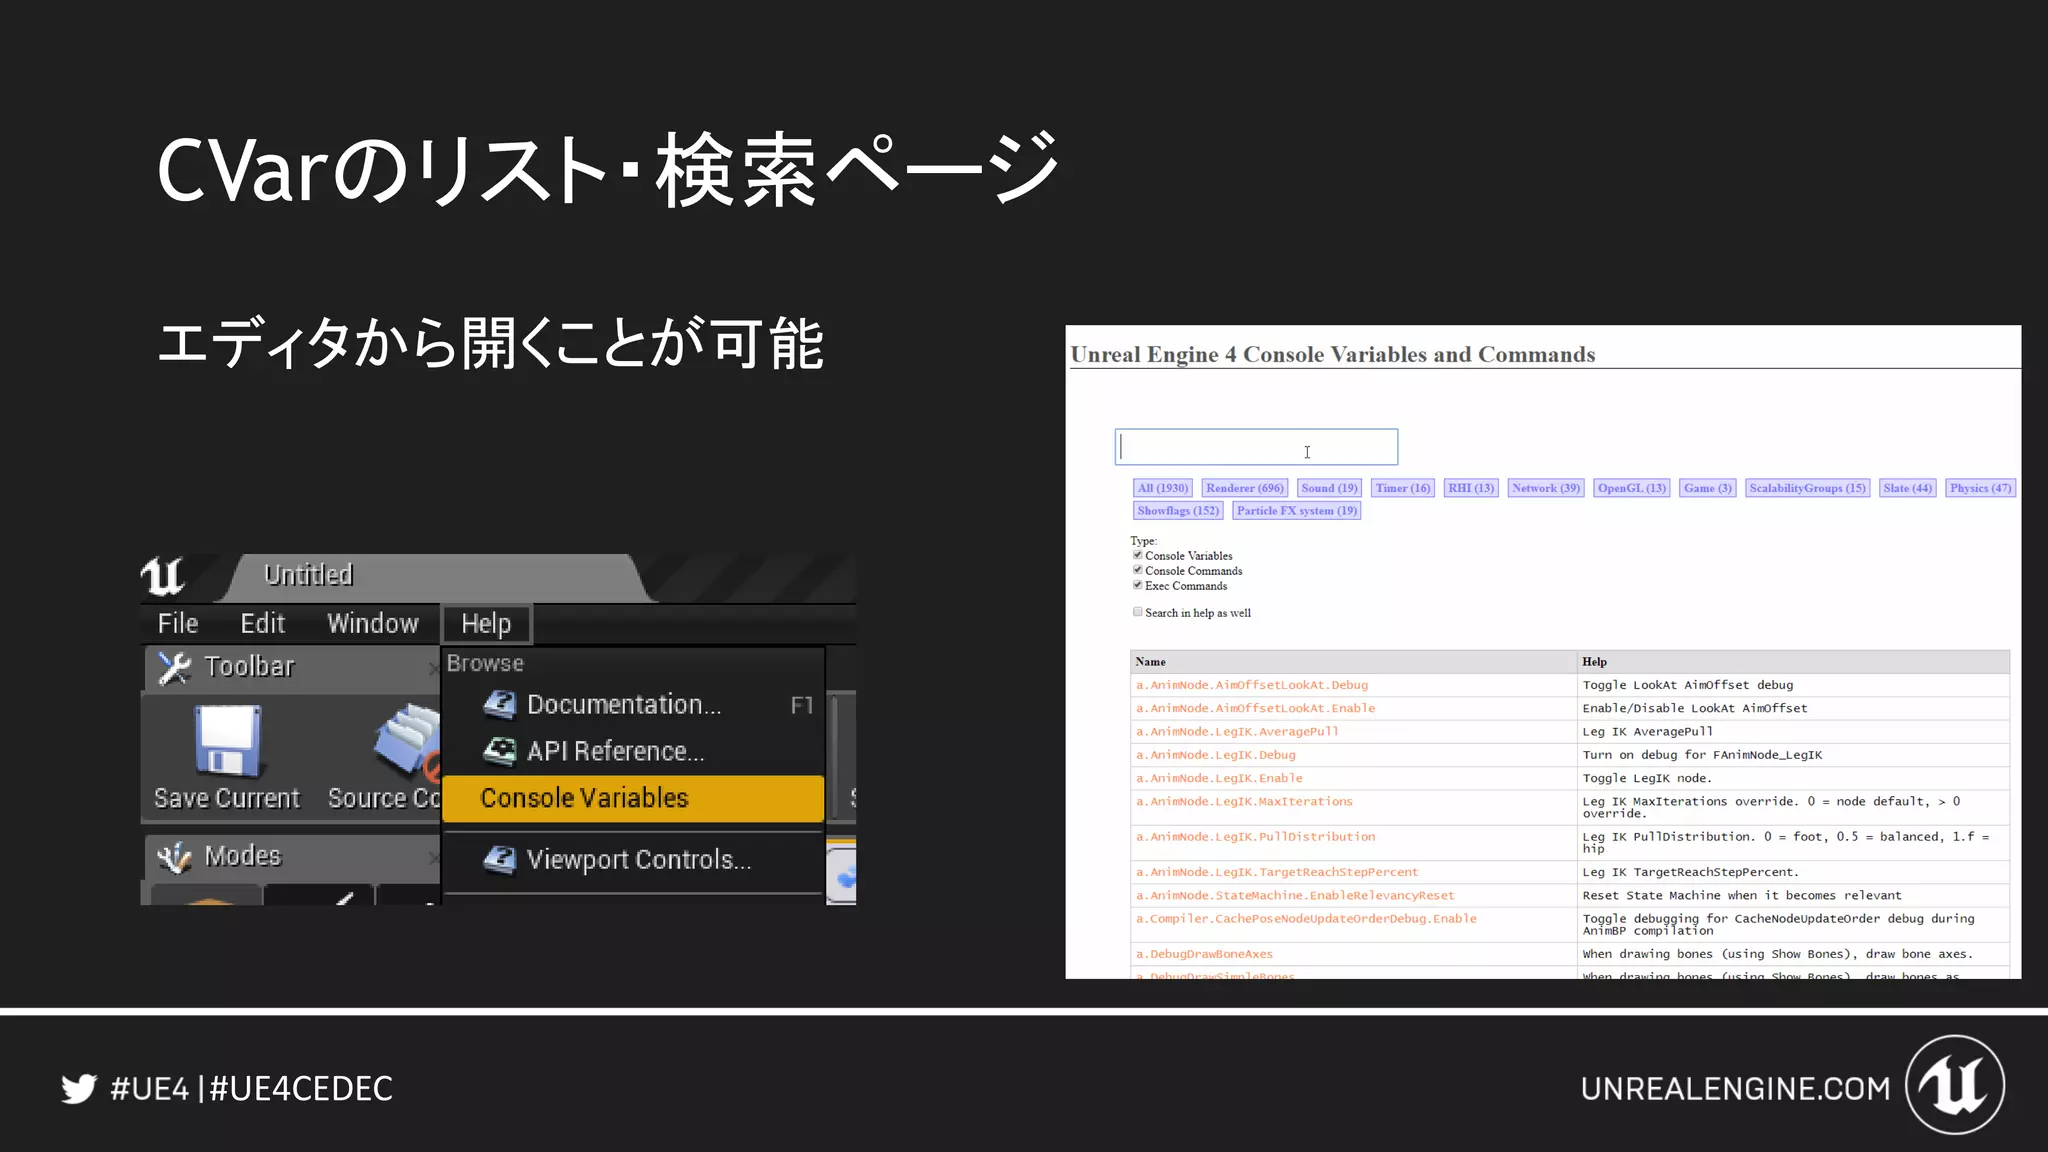
Task: Open the File menu
Action: 178,623
